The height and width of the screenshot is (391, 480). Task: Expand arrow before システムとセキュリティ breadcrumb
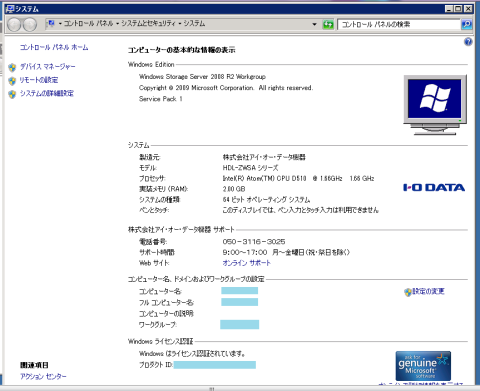pos(117,24)
